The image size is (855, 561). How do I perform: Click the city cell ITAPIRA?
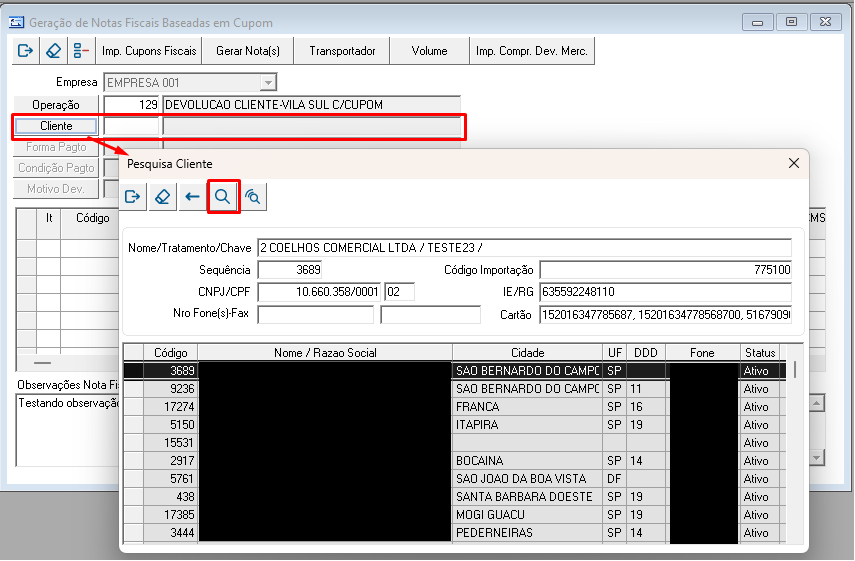pyautogui.click(x=527, y=425)
